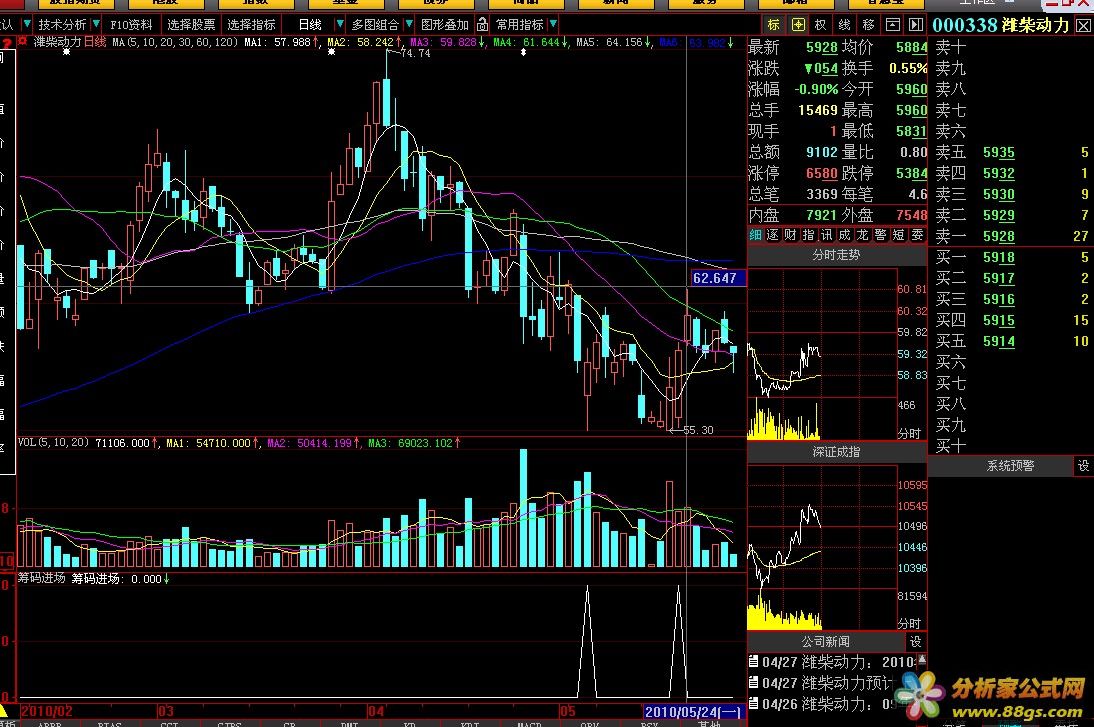Select the 线 line drawing tool
The image size is (1094, 727).
pos(844,24)
